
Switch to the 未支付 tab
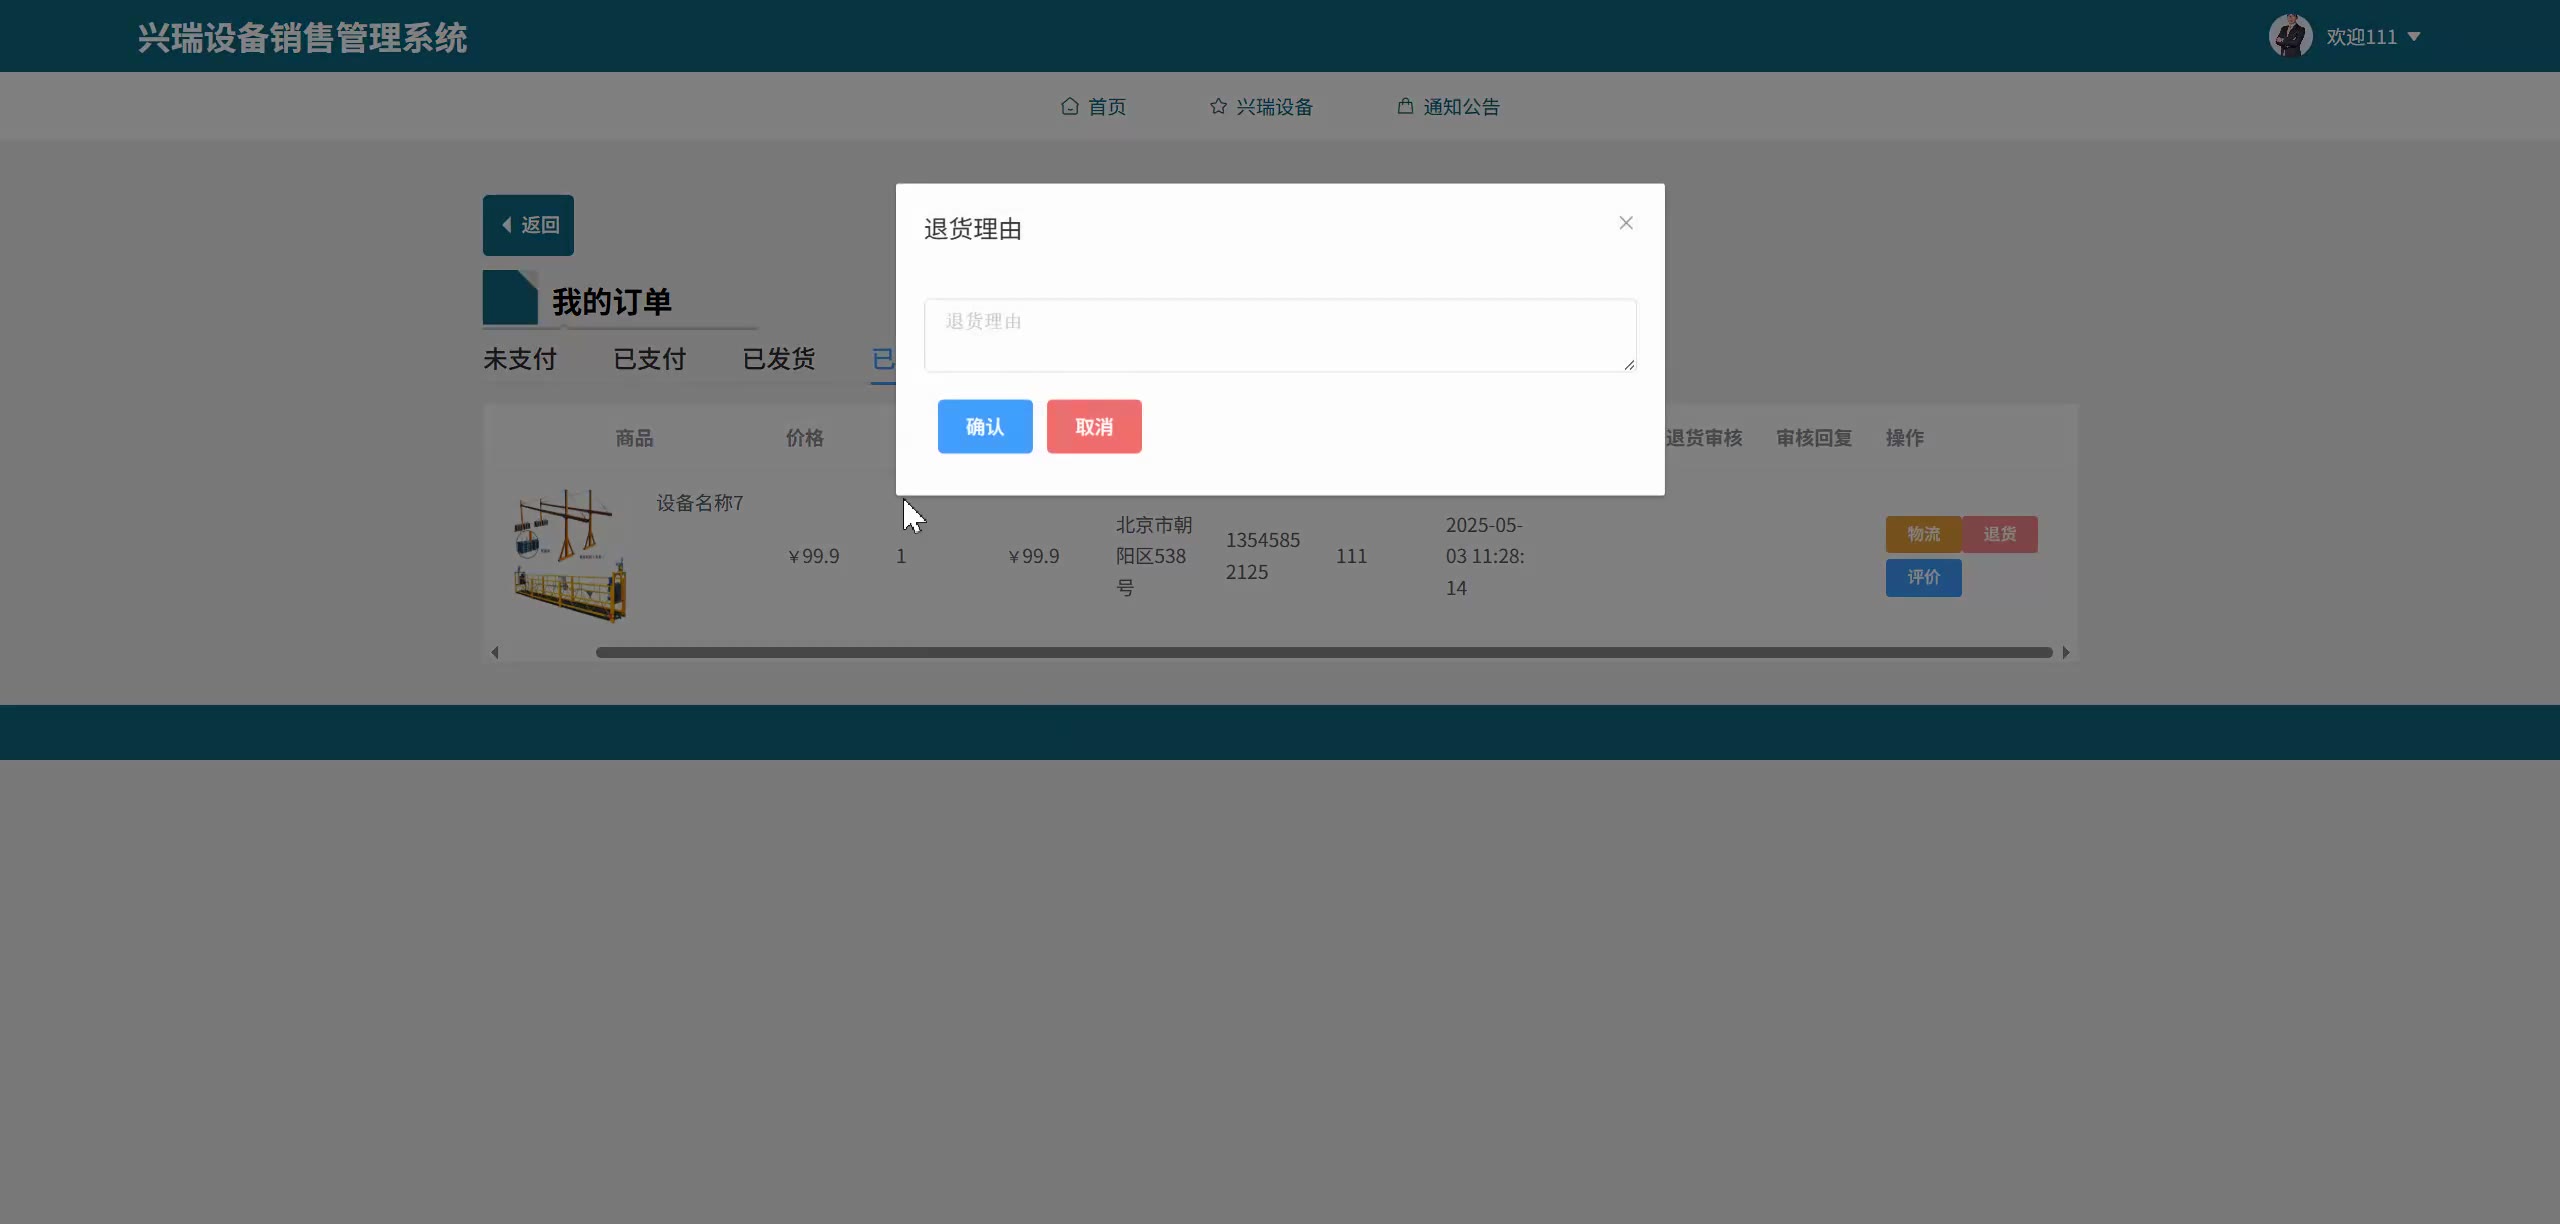click(x=519, y=359)
